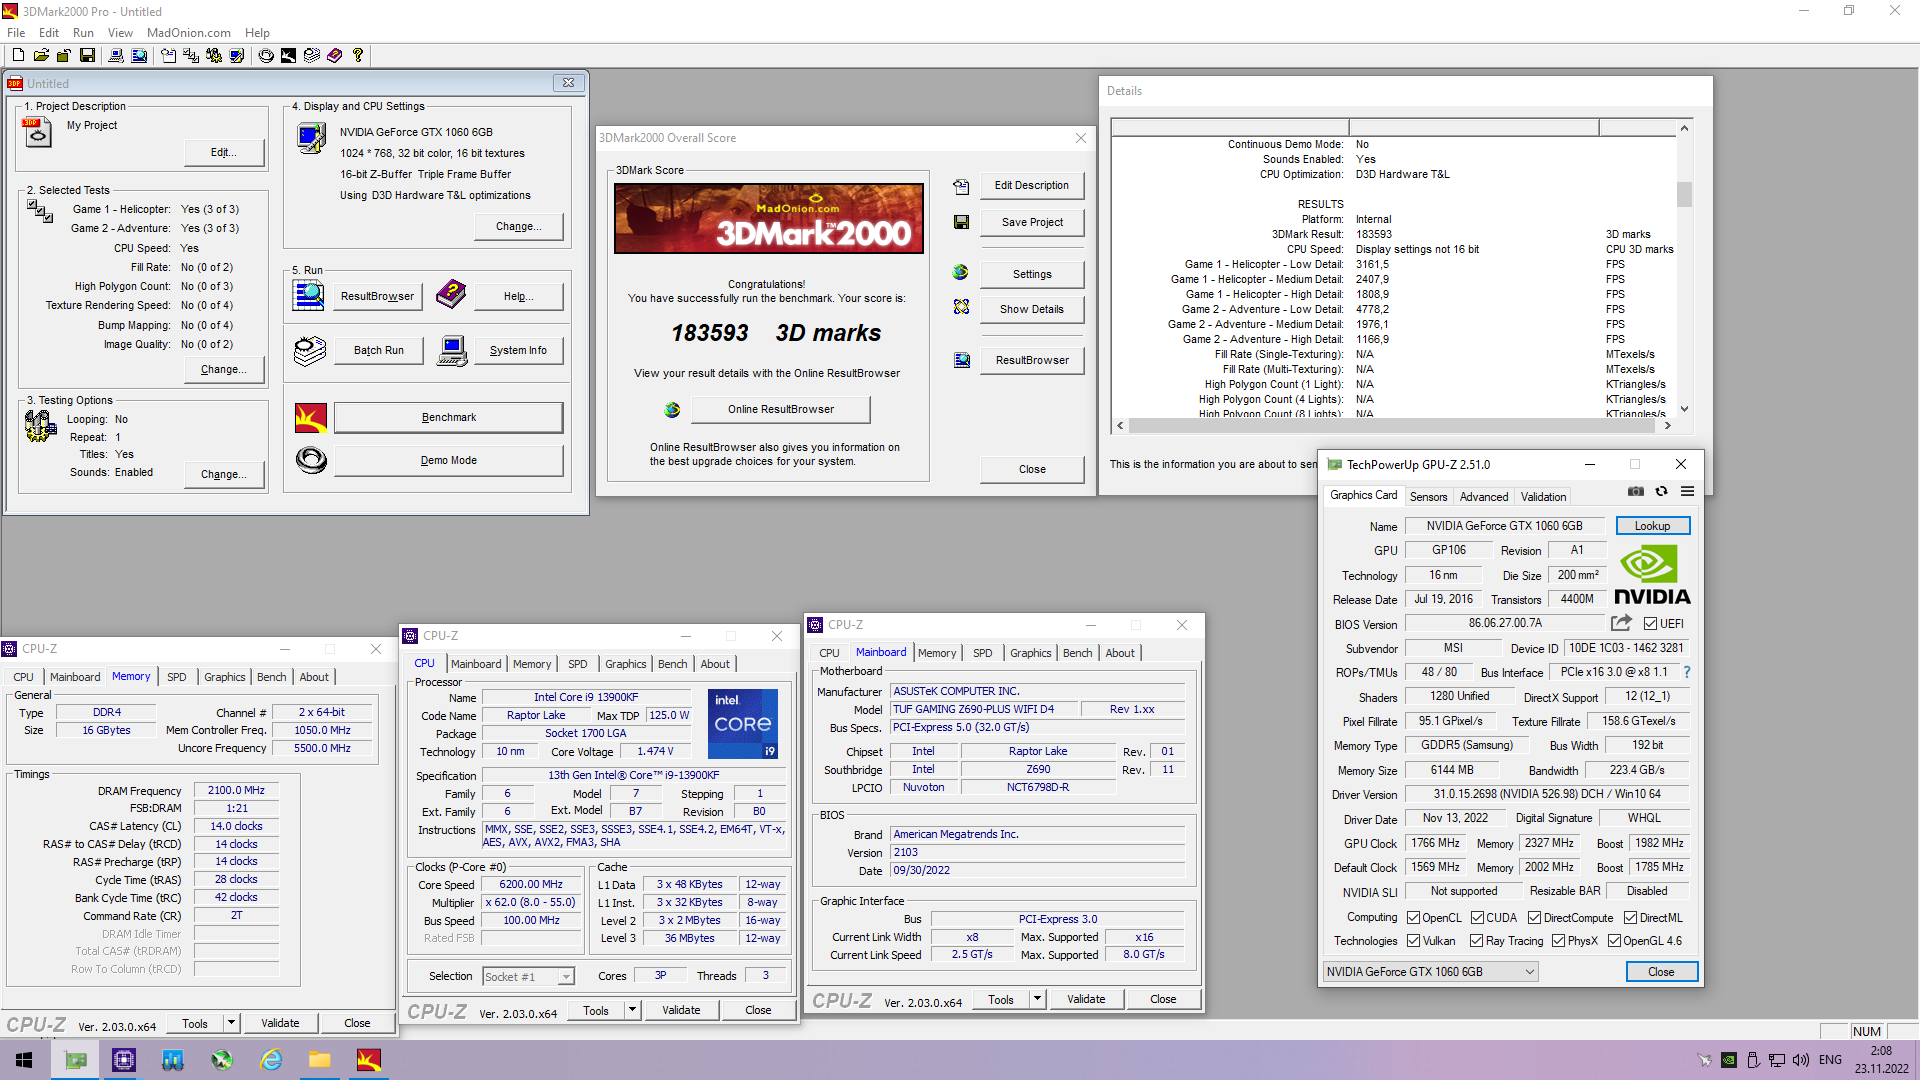This screenshot has width=1920, height=1080.
Task: Switch to the Advanced tab in GPU-Z
Action: point(1484,497)
